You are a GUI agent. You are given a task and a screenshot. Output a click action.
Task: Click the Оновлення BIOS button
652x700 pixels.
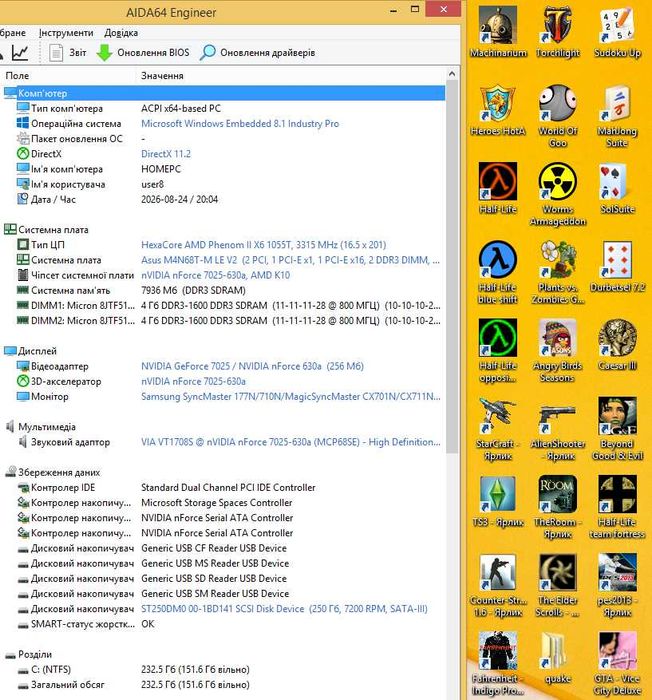143,53
